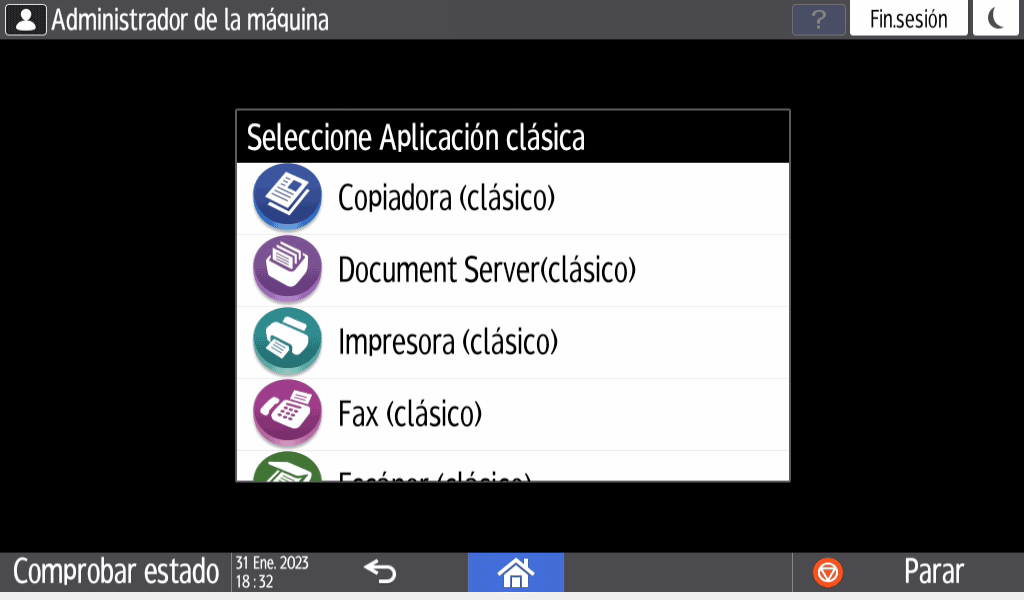The image size is (1024, 600).
Task: Click the green Escáner icon
Action: click(x=287, y=467)
